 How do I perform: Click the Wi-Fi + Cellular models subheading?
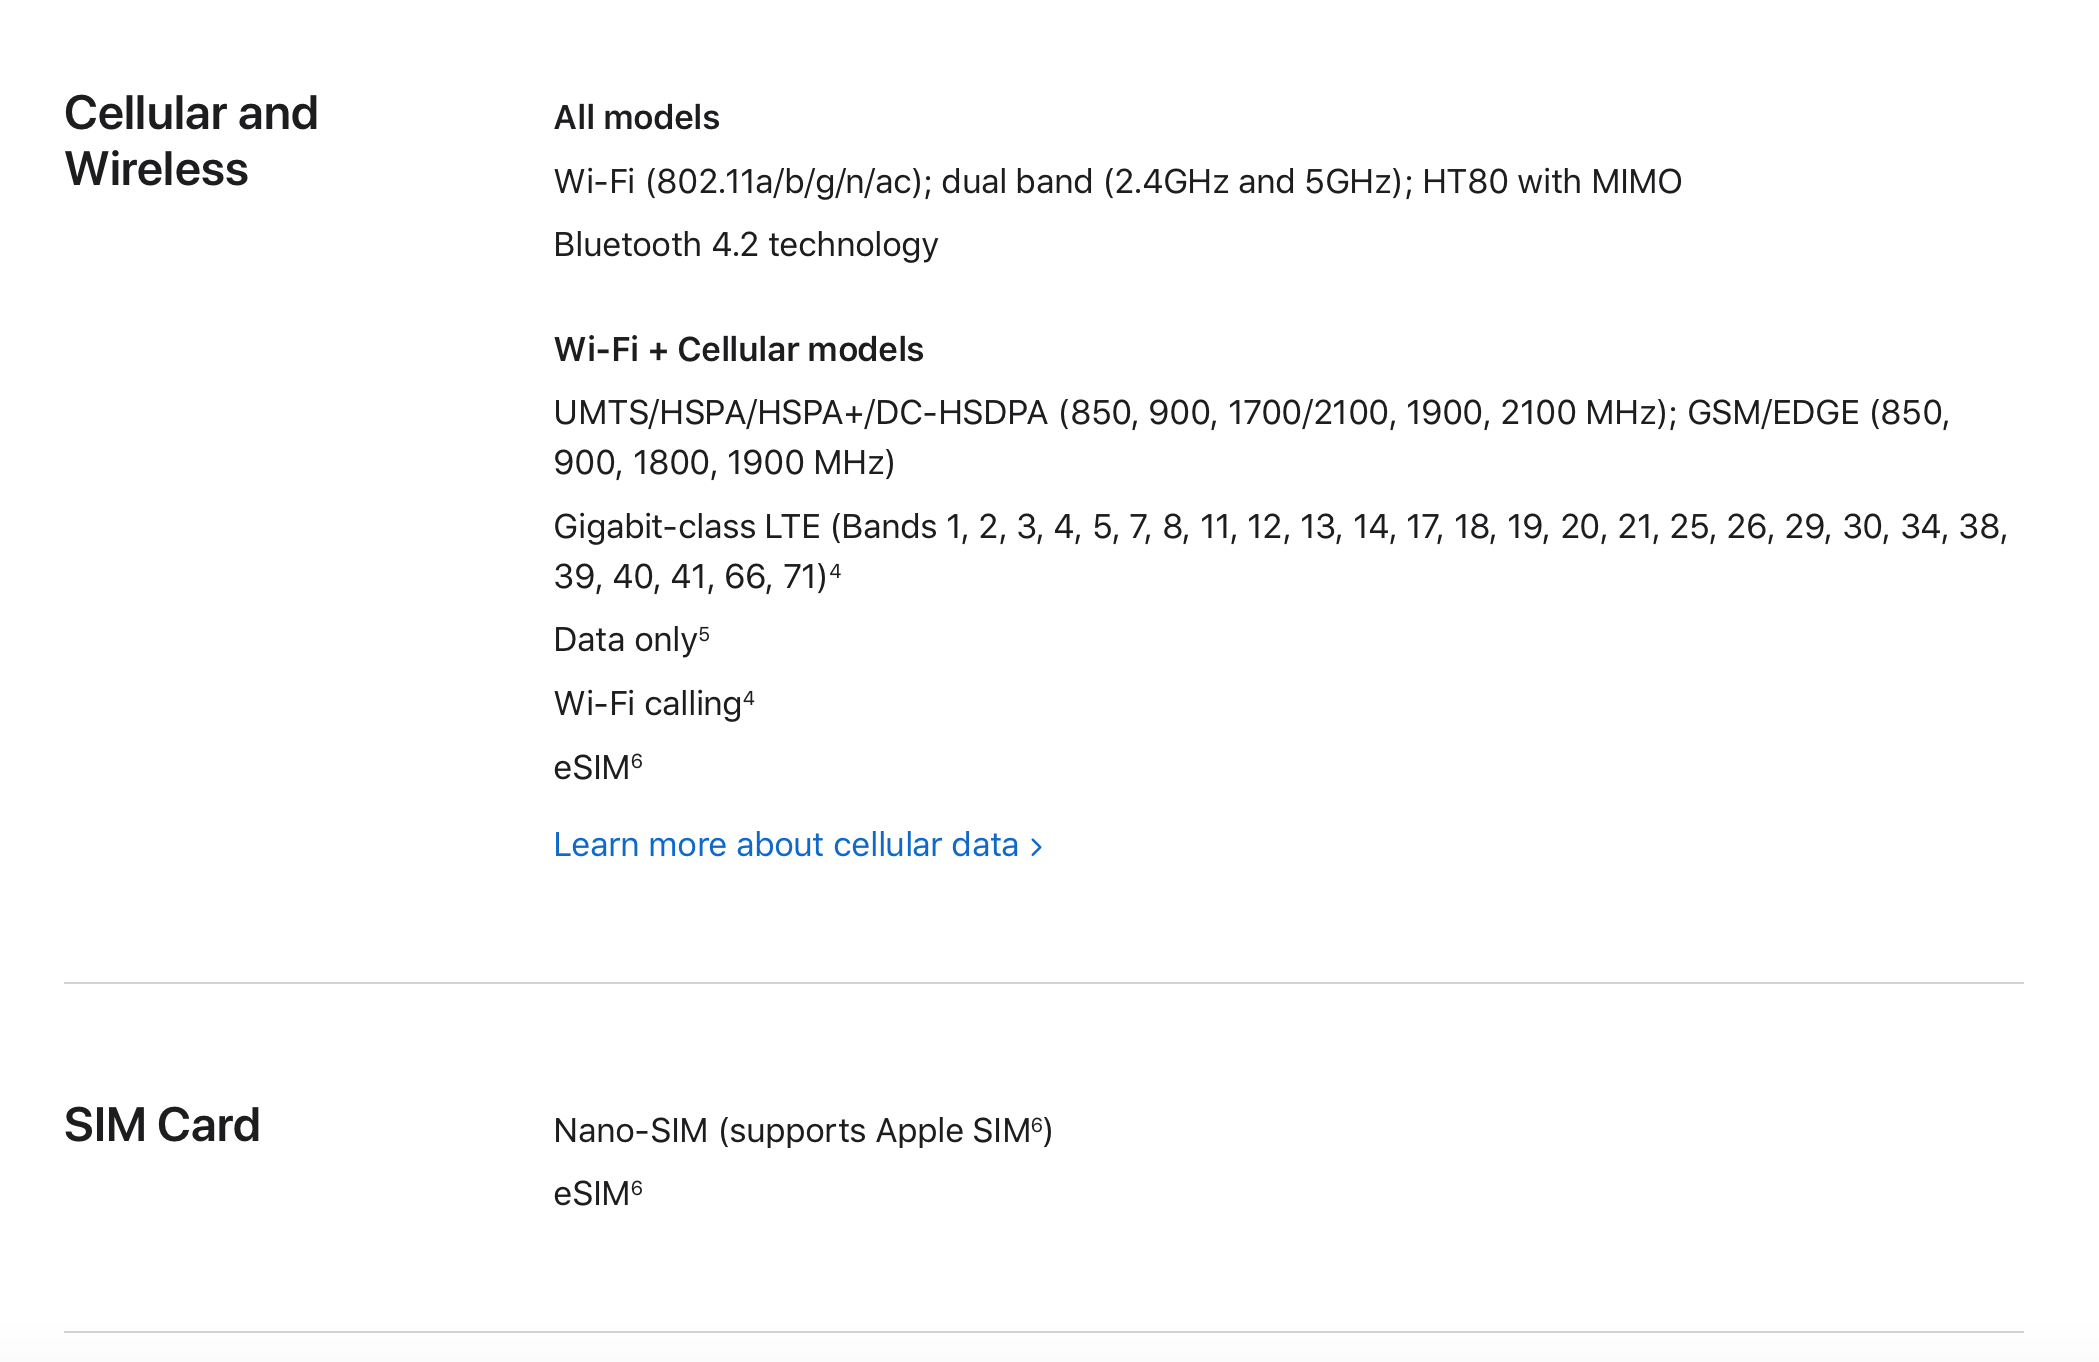pyautogui.click(x=738, y=349)
